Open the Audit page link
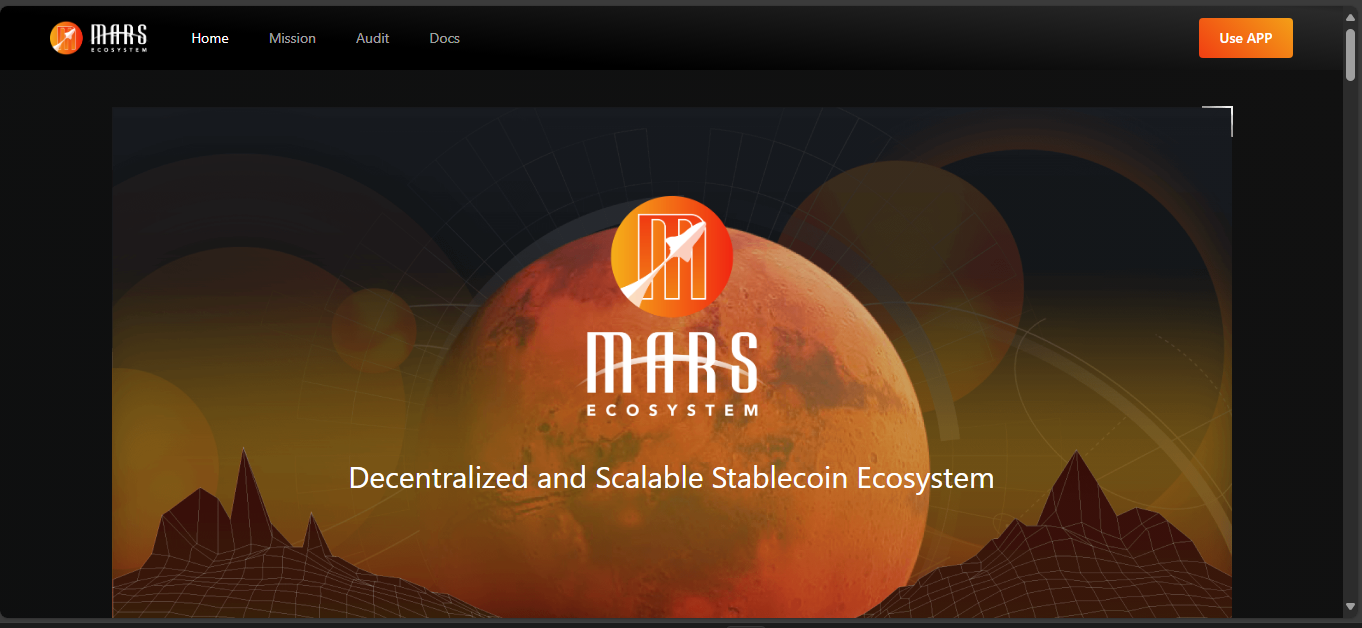This screenshot has height=628, width=1362. pyautogui.click(x=372, y=38)
